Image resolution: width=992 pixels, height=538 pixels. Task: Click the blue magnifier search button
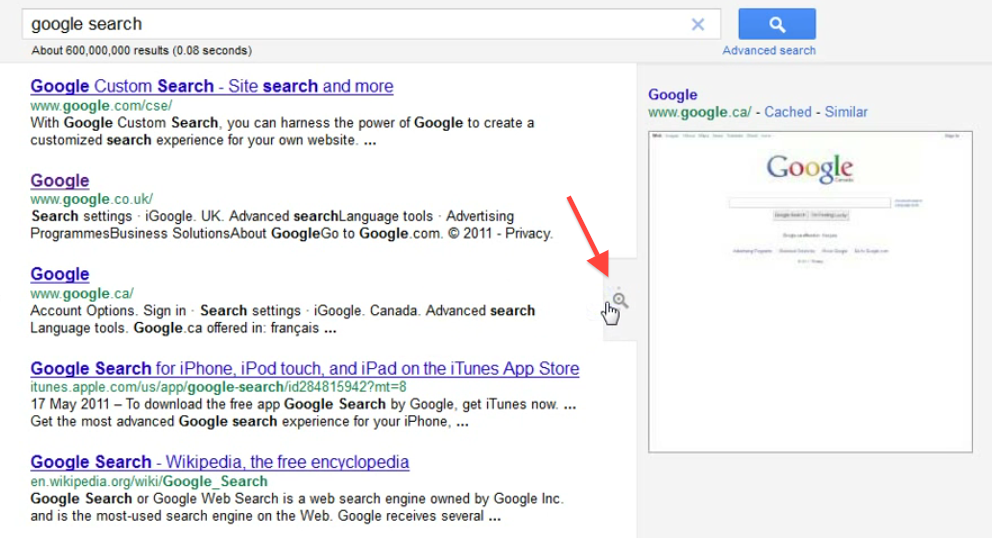[777, 25]
